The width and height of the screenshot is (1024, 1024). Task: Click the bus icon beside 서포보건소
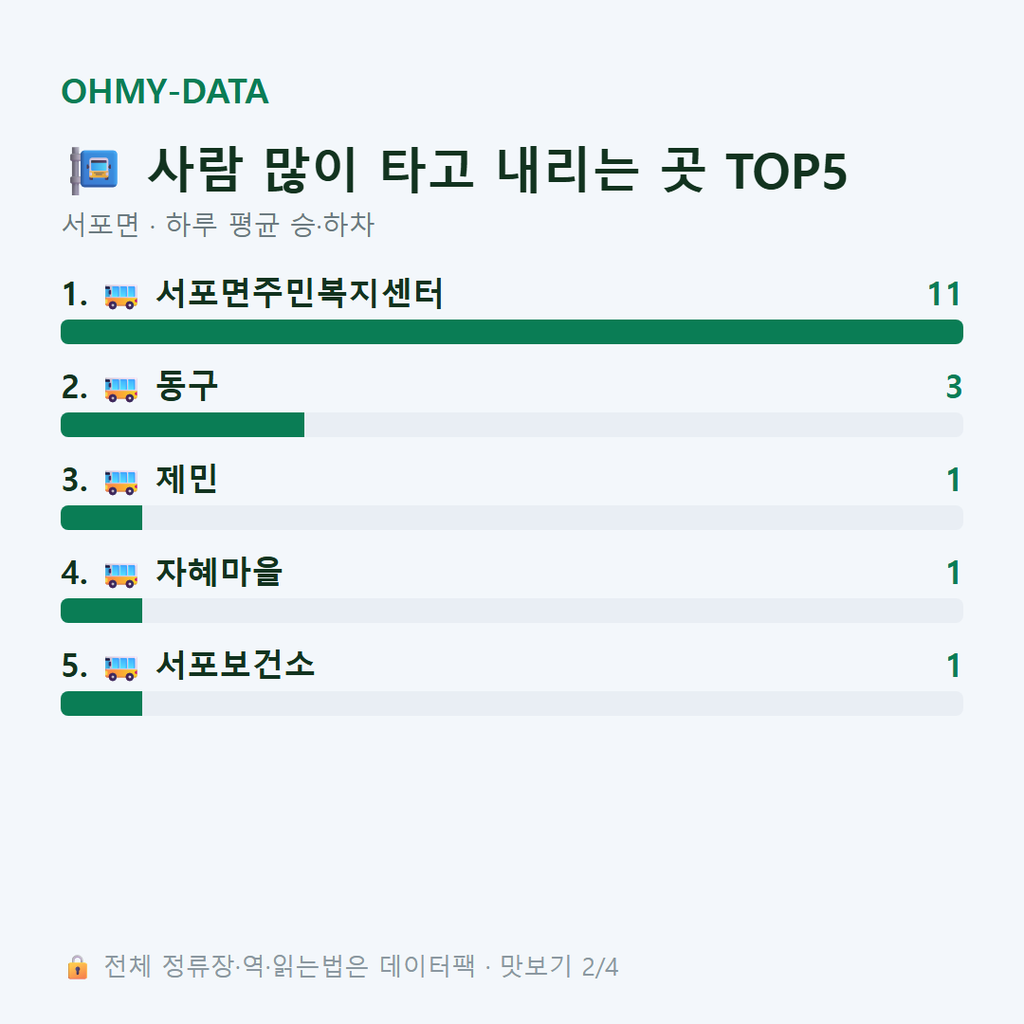tap(121, 667)
